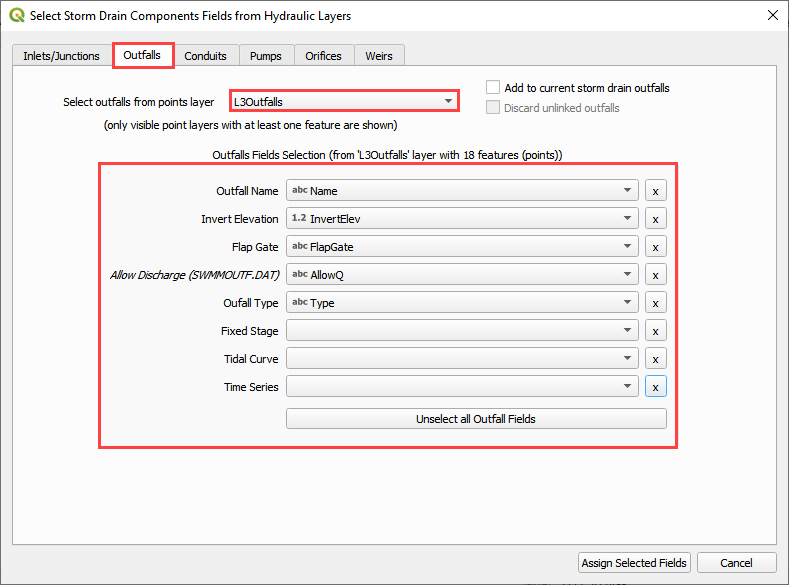Screen dimensions: 789x585
Task: Clear the Invert Elevation field with x
Action: pos(655,219)
